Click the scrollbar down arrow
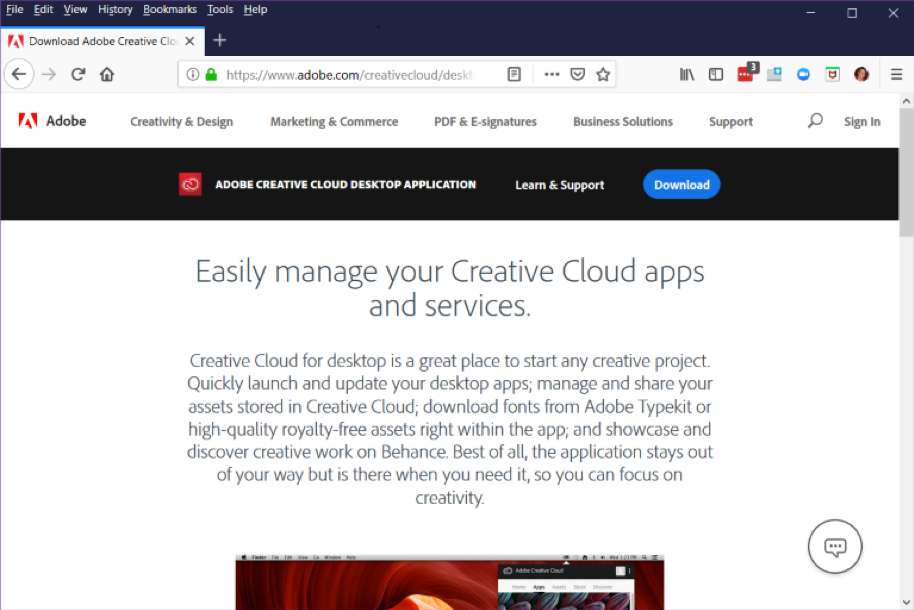 (x=906, y=602)
